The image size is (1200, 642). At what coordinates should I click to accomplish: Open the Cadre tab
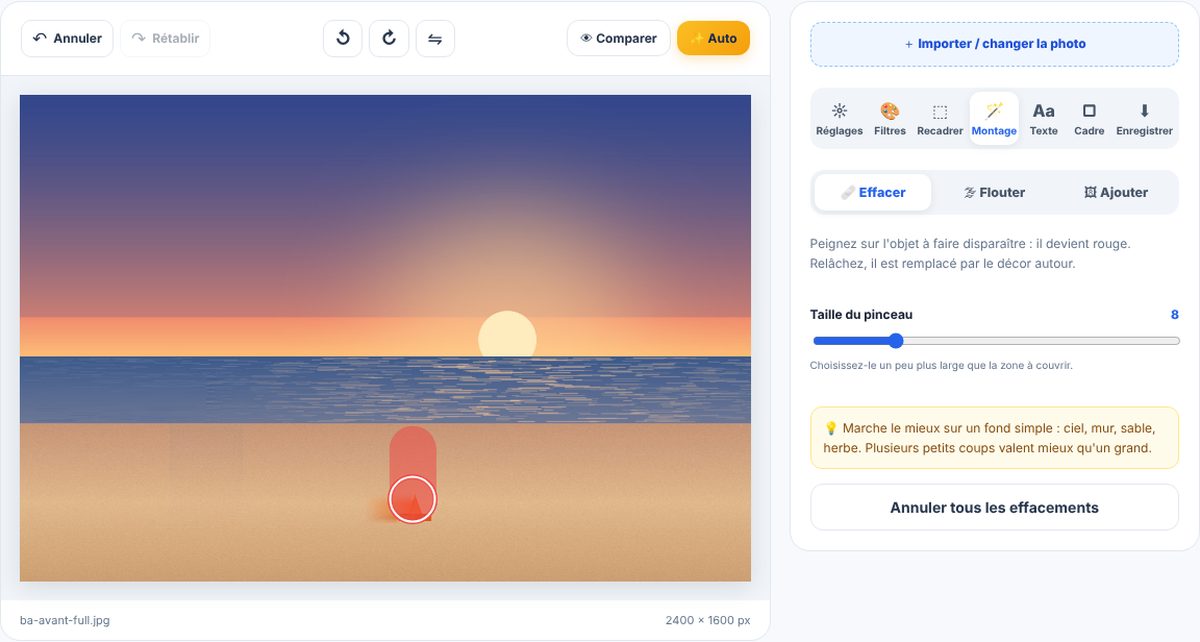click(1089, 119)
